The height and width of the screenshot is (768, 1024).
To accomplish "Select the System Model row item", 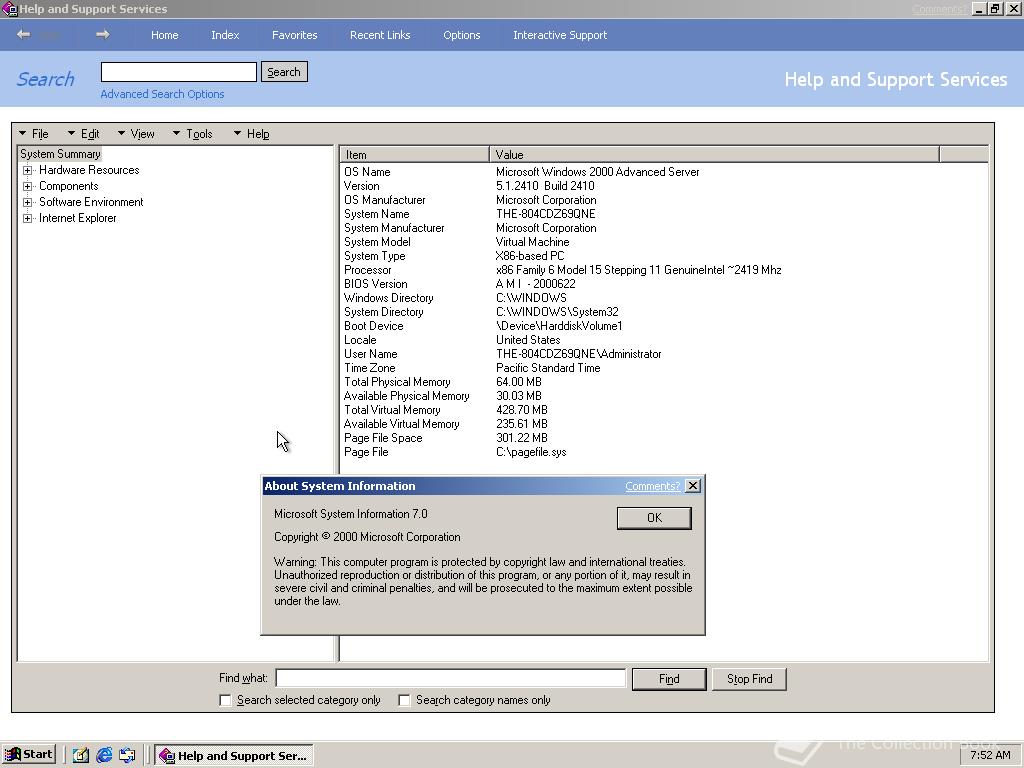I will (377, 242).
